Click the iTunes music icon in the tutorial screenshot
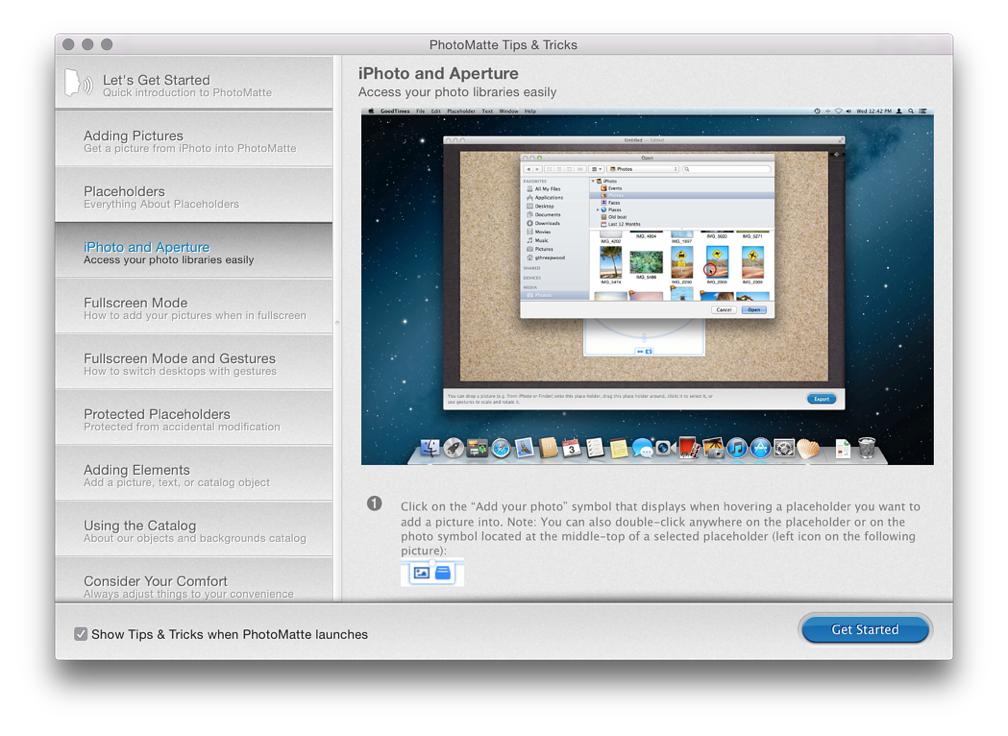Image resolution: width=1008 pixels, height=736 pixels. pos(737,447)
